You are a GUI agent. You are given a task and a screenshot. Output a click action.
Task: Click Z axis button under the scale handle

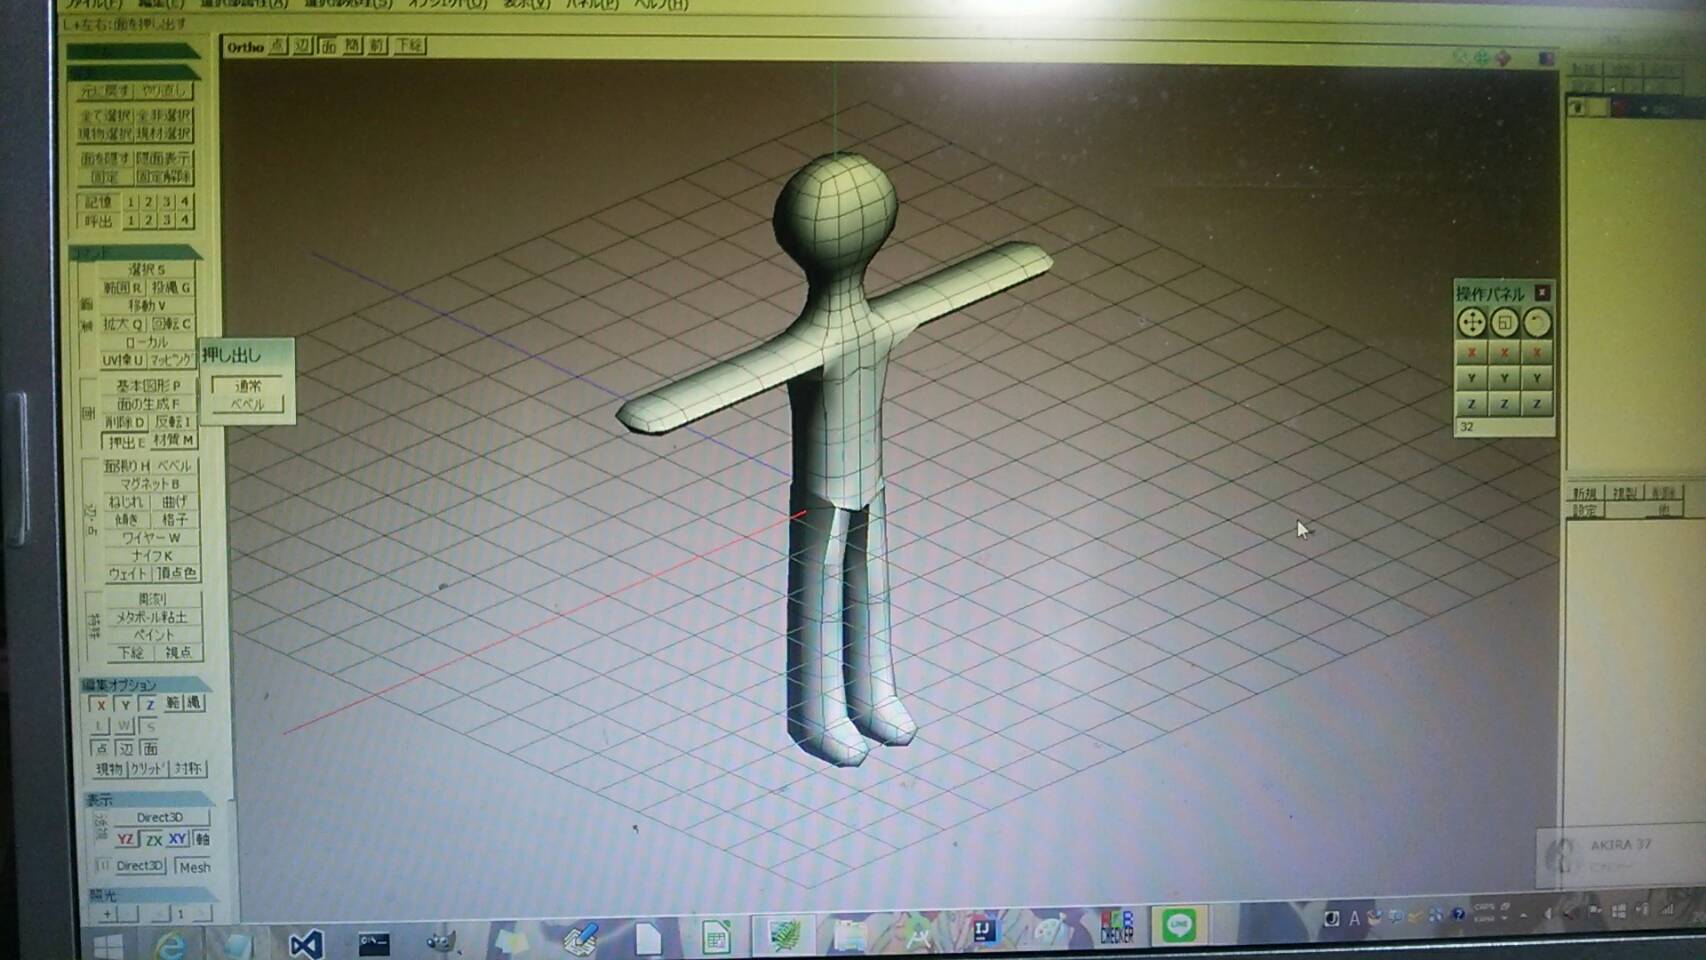point(1504,404)
